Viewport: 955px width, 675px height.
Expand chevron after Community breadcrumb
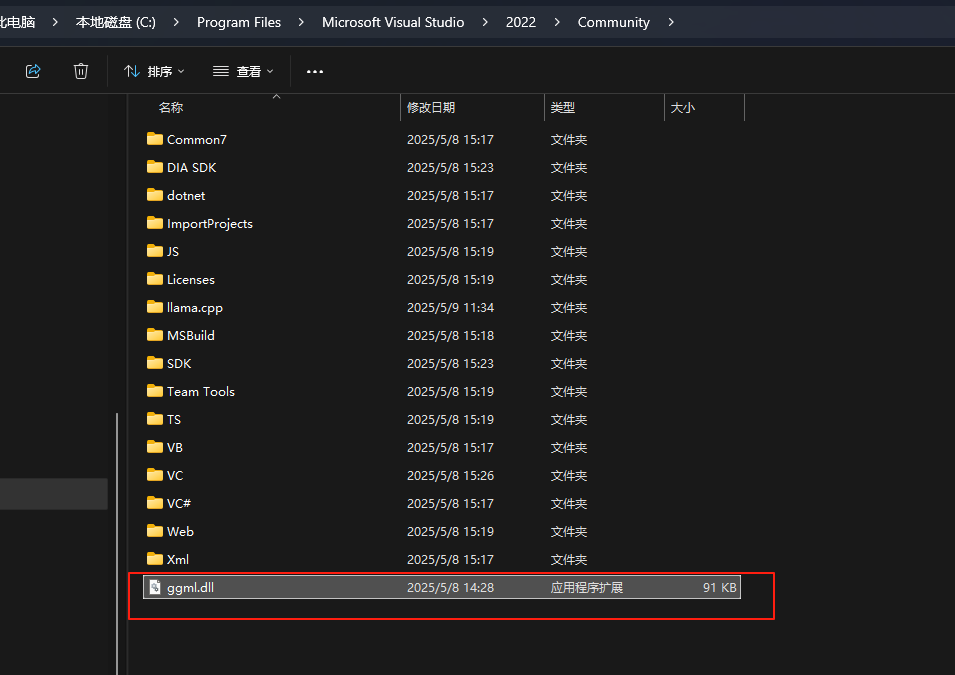[x=671, y=22]
